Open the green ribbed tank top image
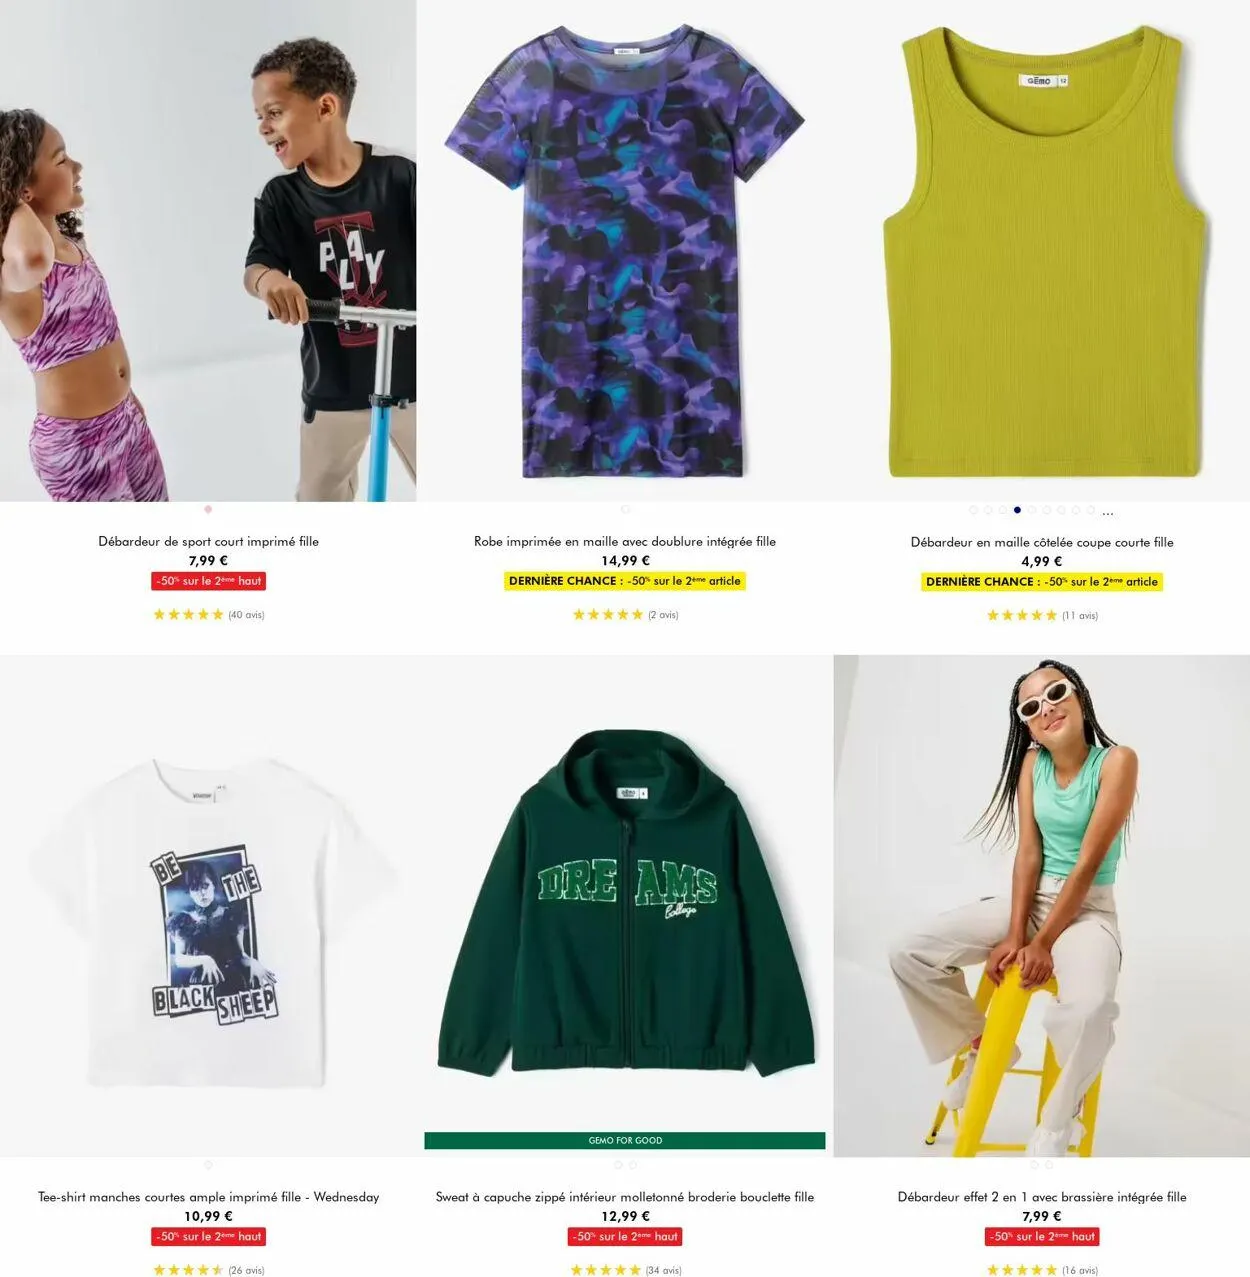Image resolution: width=1250 pixels, height=1277 pixels. tap(1042, 250)
